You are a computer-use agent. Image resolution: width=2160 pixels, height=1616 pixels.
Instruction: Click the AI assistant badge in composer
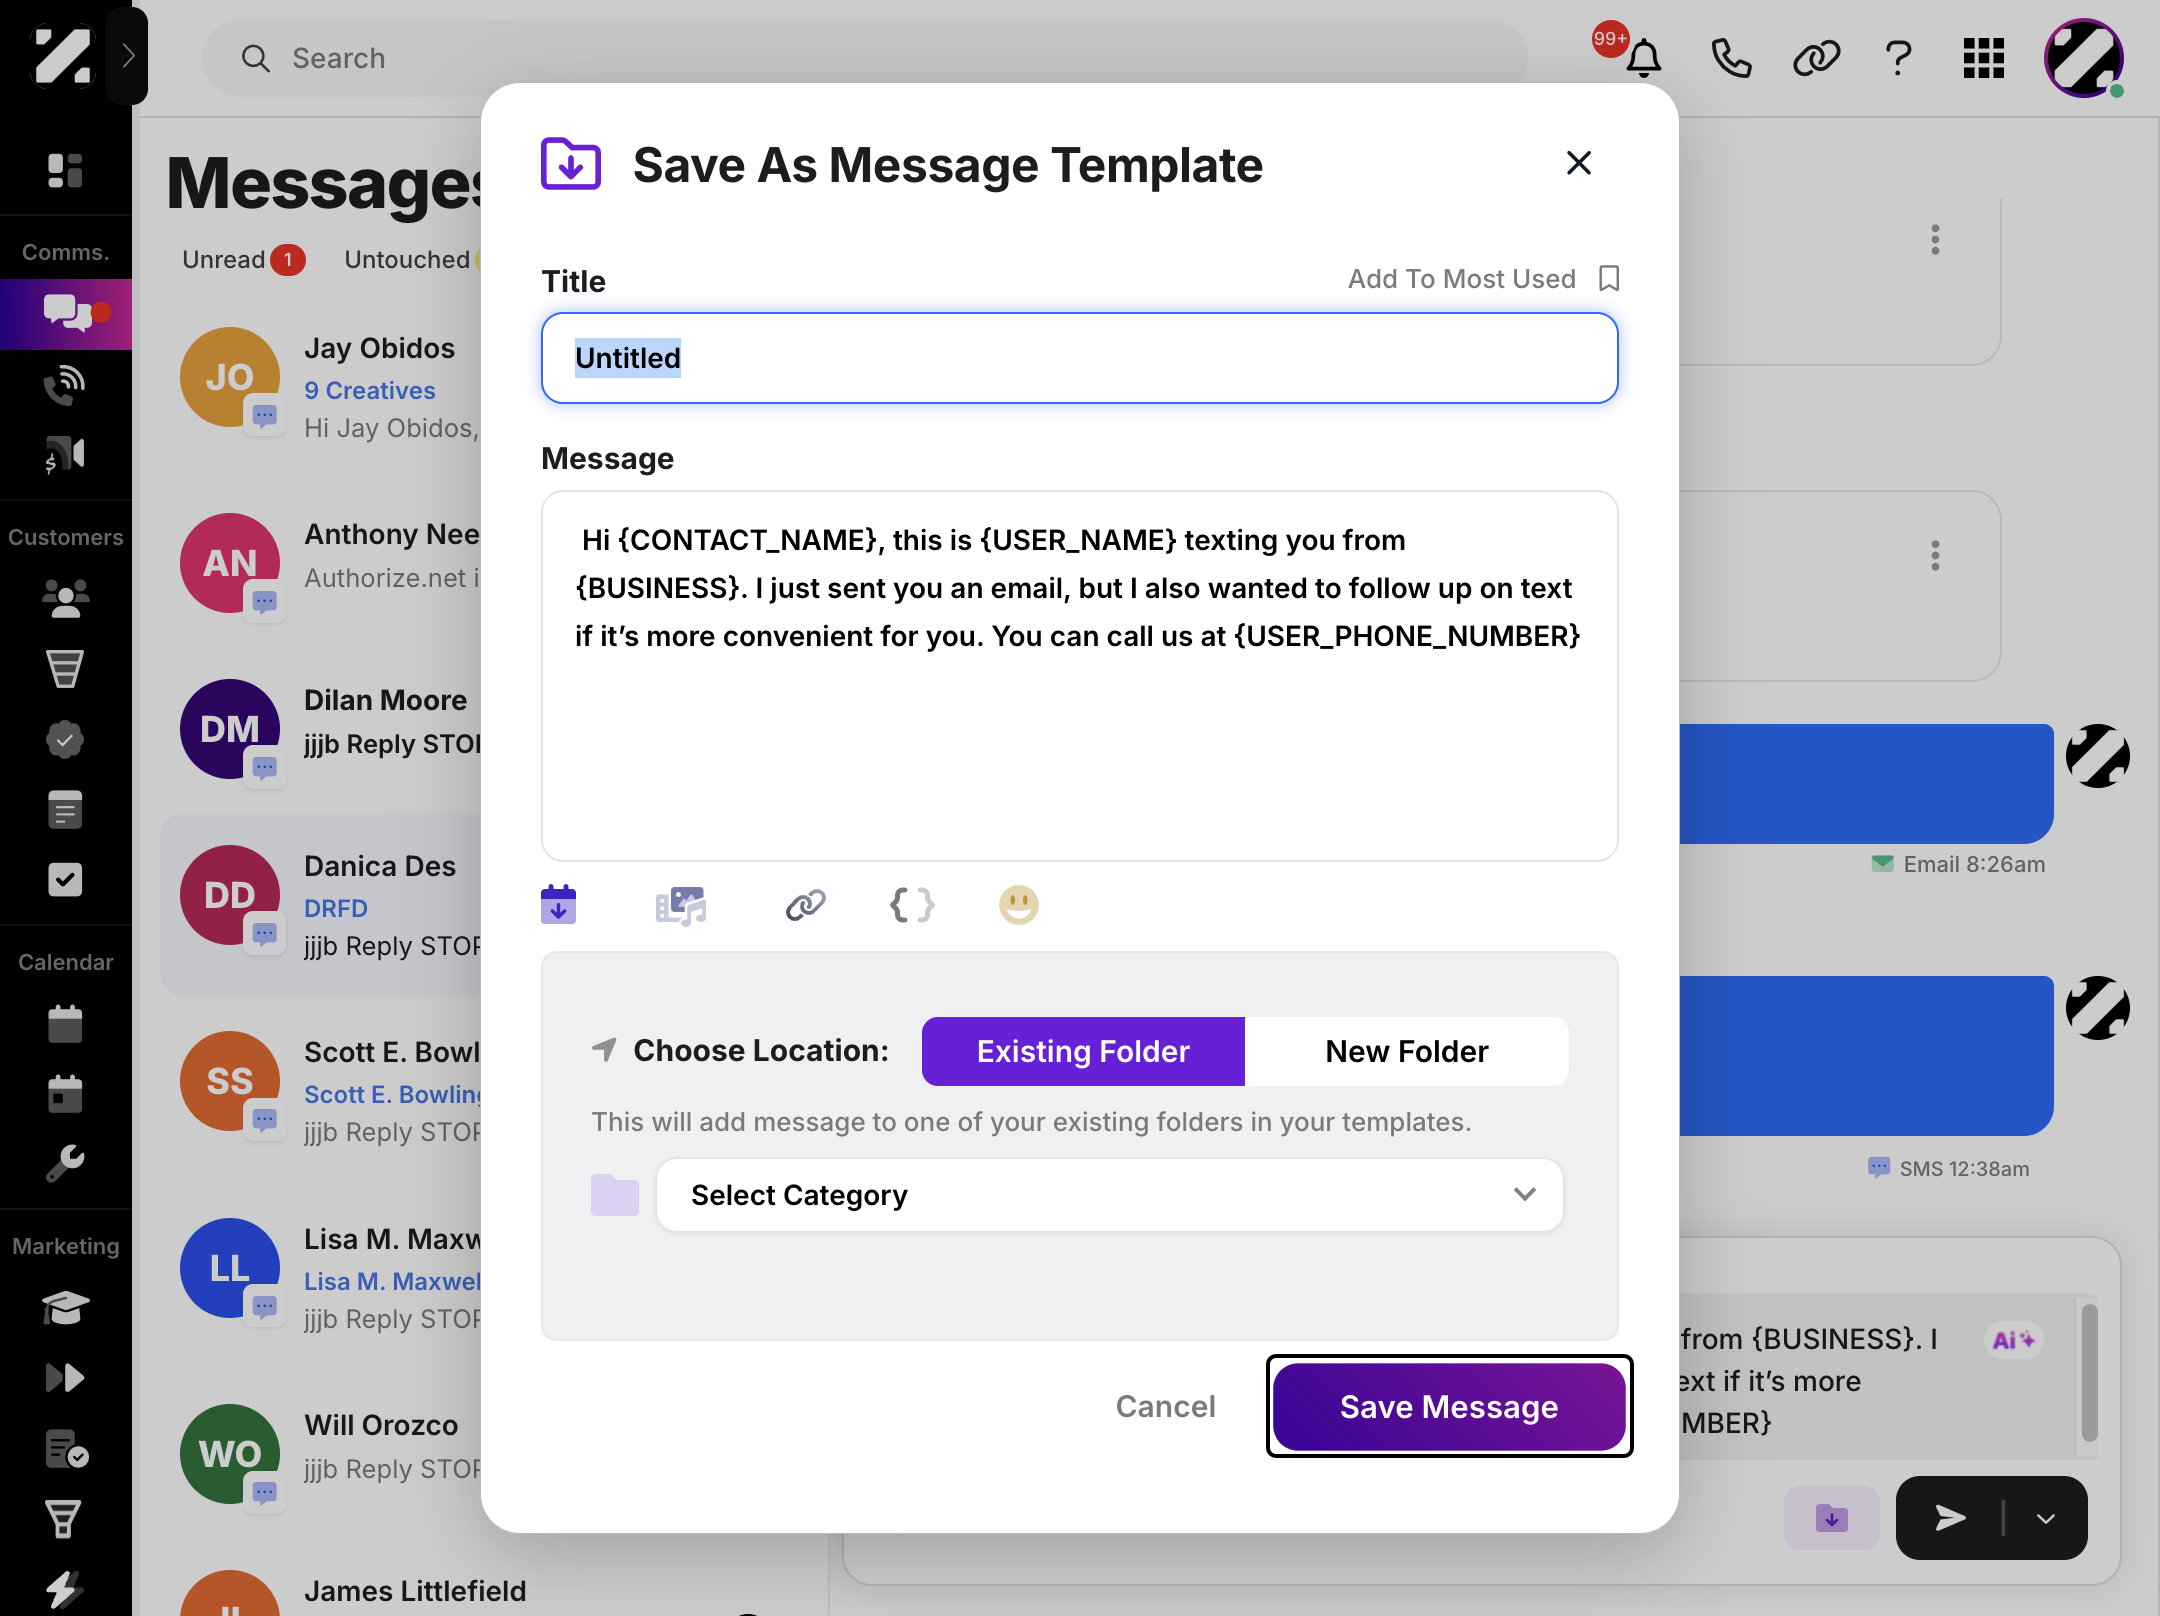(x=2012, y=1340)
